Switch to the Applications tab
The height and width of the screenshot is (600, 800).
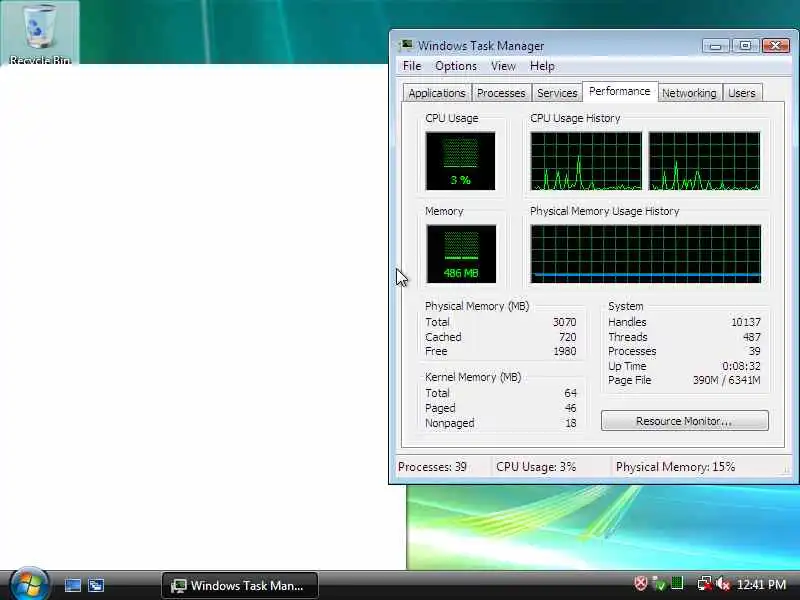(437, 93)
